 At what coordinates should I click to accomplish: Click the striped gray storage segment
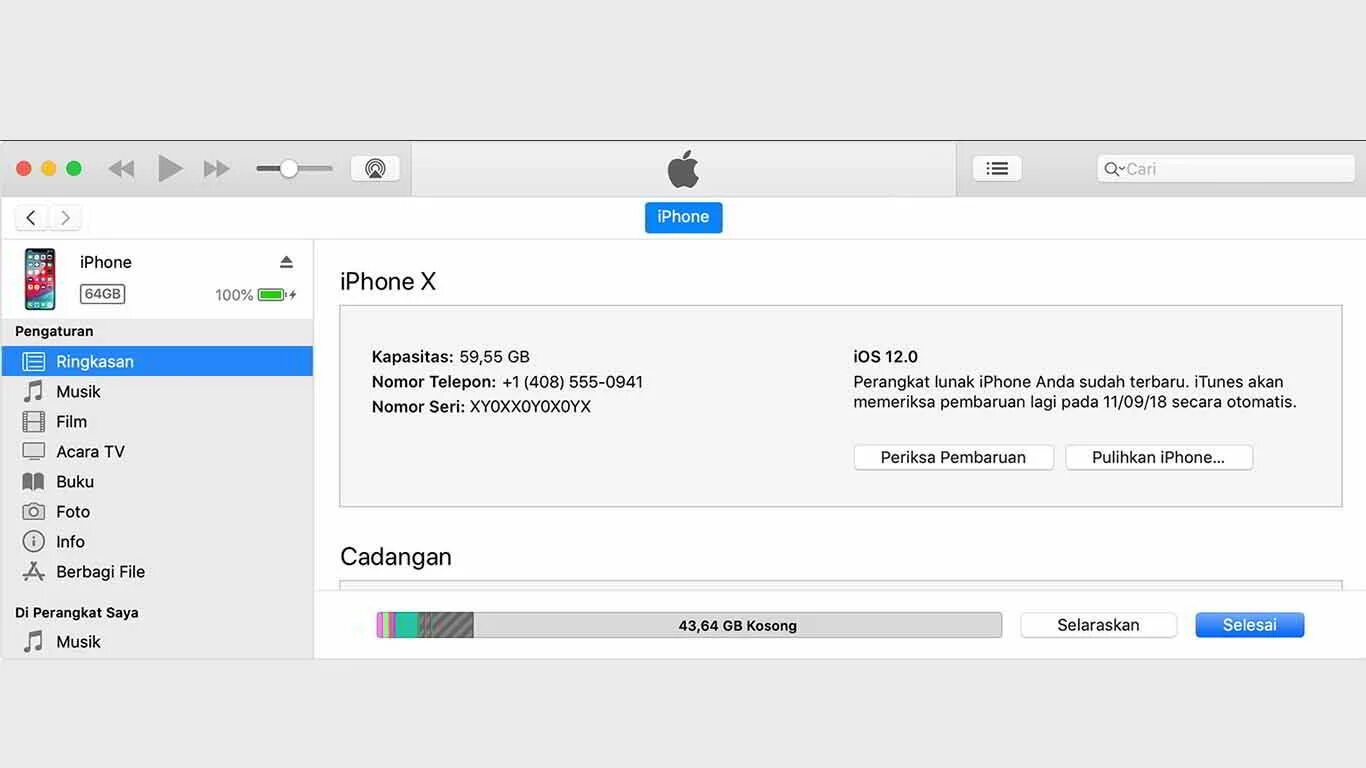446,625
